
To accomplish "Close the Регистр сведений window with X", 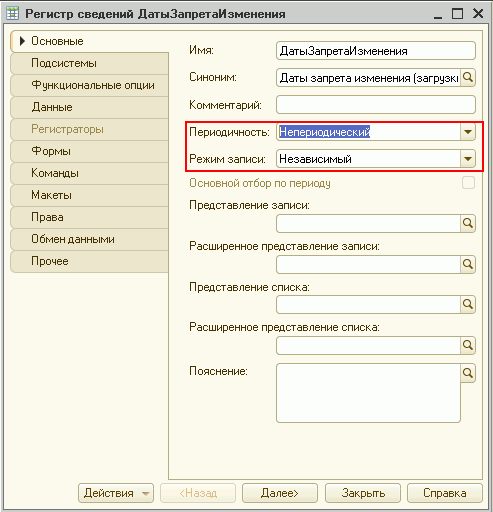I will point(478,13).
